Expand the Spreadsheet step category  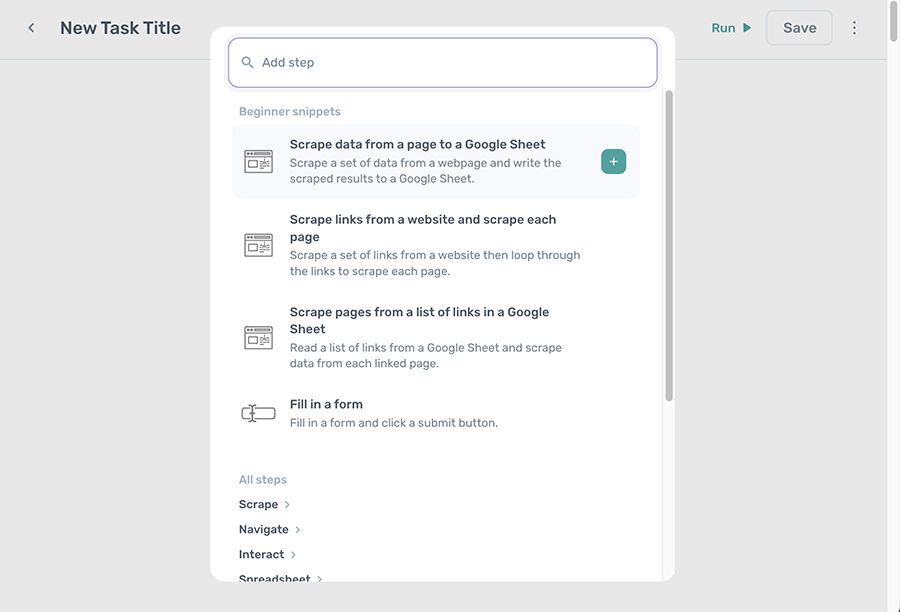(x=277, y=579)
